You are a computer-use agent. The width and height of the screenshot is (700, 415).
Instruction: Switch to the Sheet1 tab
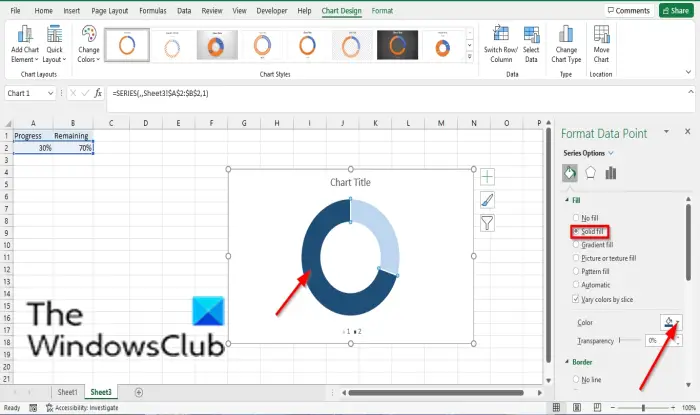pyautogui.click(x=67, y=392)
